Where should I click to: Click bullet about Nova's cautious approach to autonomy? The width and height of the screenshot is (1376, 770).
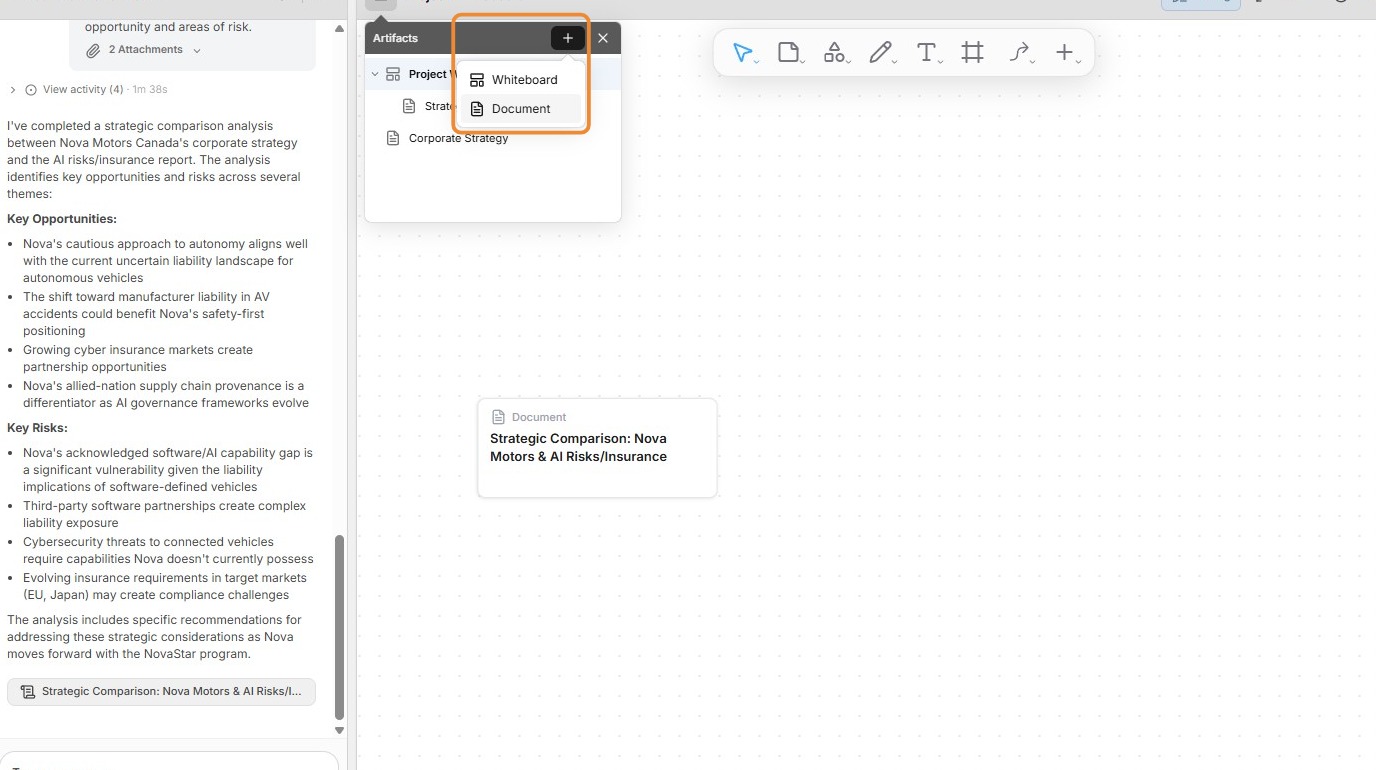click(x=167, y=261)
